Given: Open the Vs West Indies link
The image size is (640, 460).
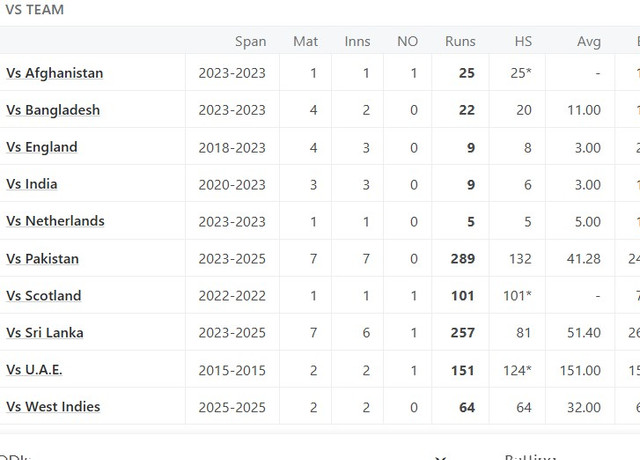Looking at the screenshot, I should (53, 407).
